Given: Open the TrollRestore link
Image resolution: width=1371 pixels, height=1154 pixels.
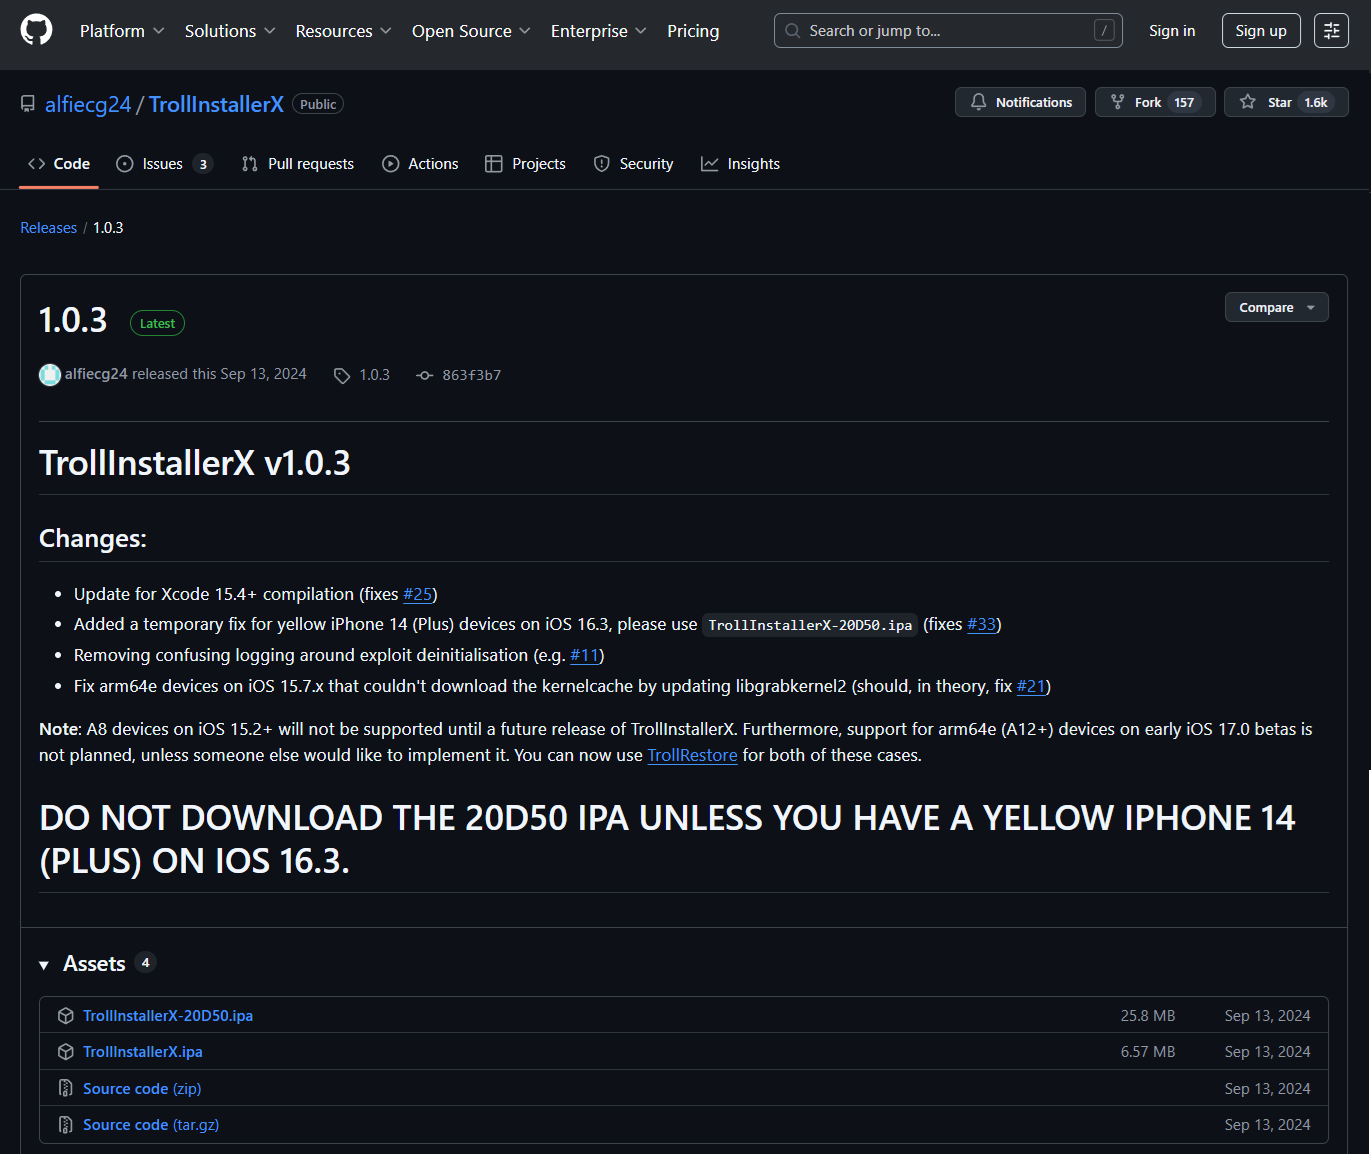Looking at the screenshot, I should click(x=692, y=755).
